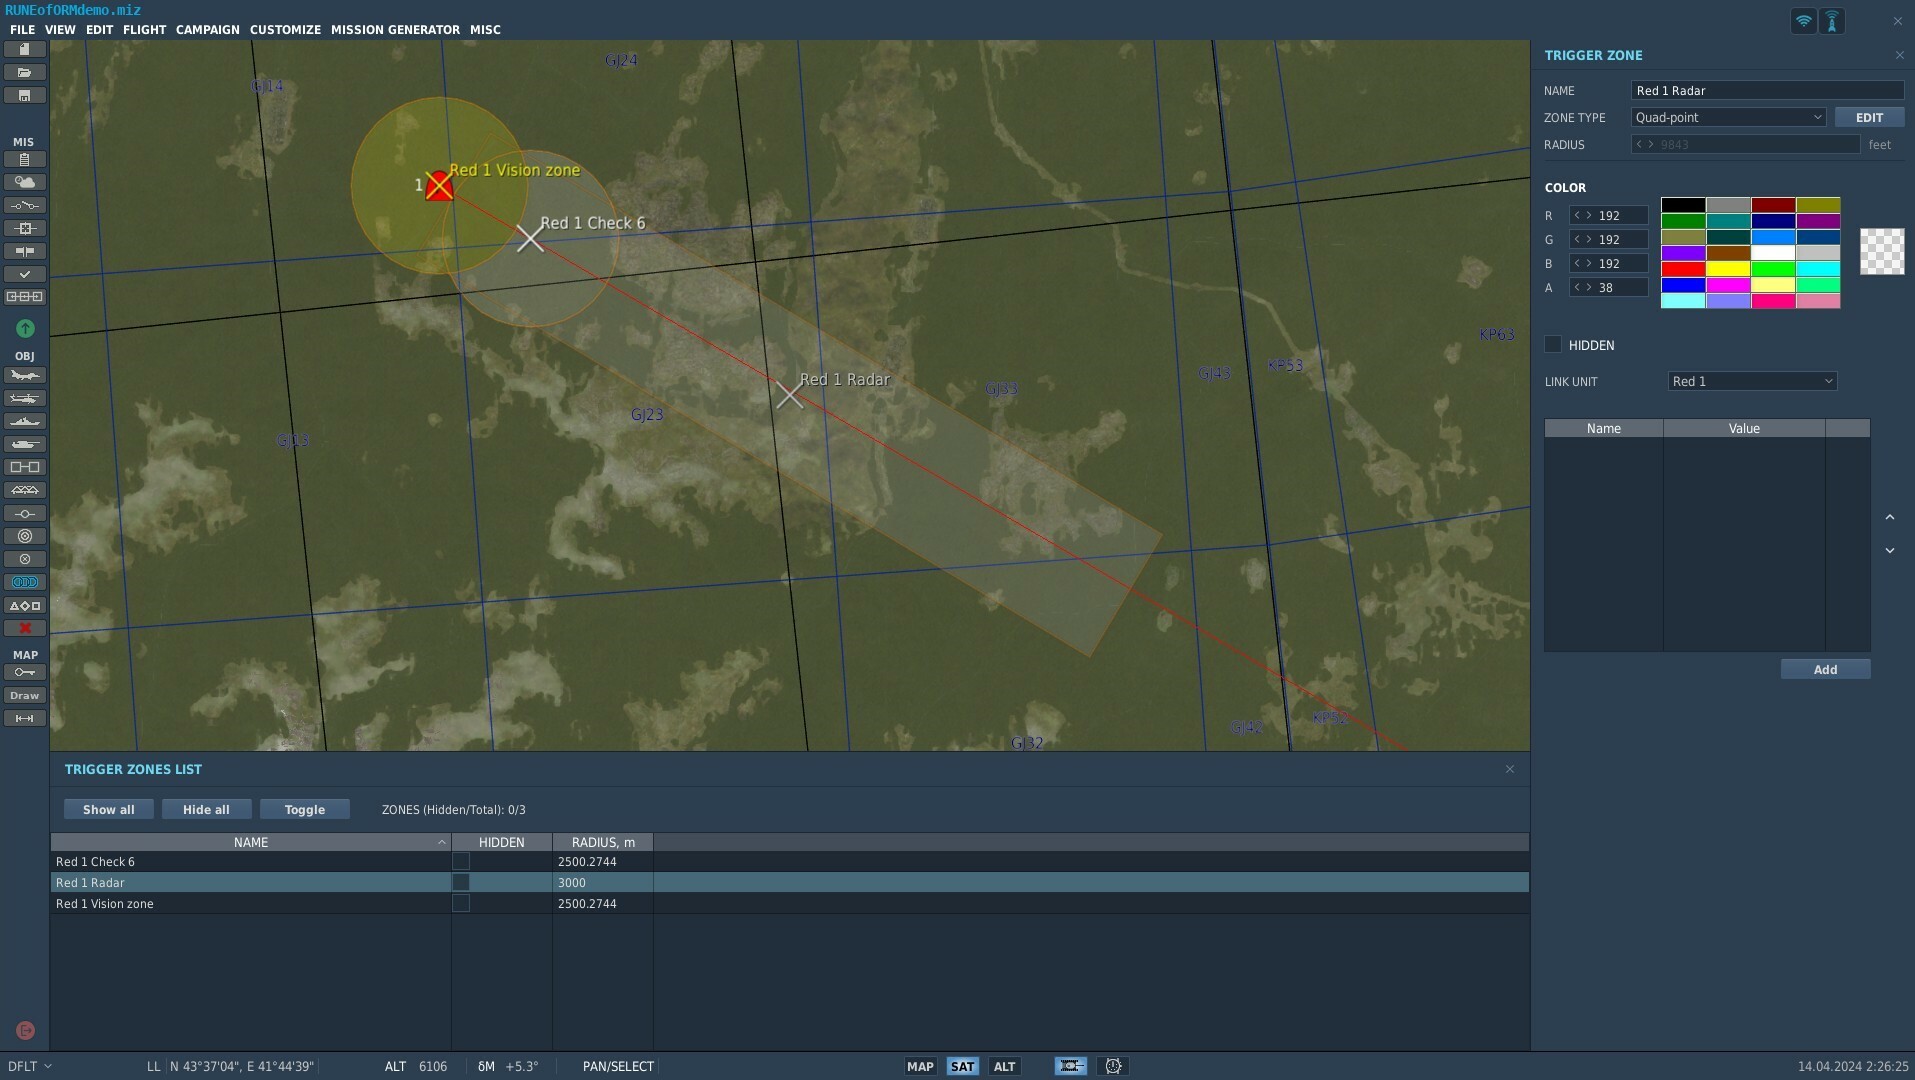
Task: Click the save mission floppy disk icon
Action: [x=25, y=96]
